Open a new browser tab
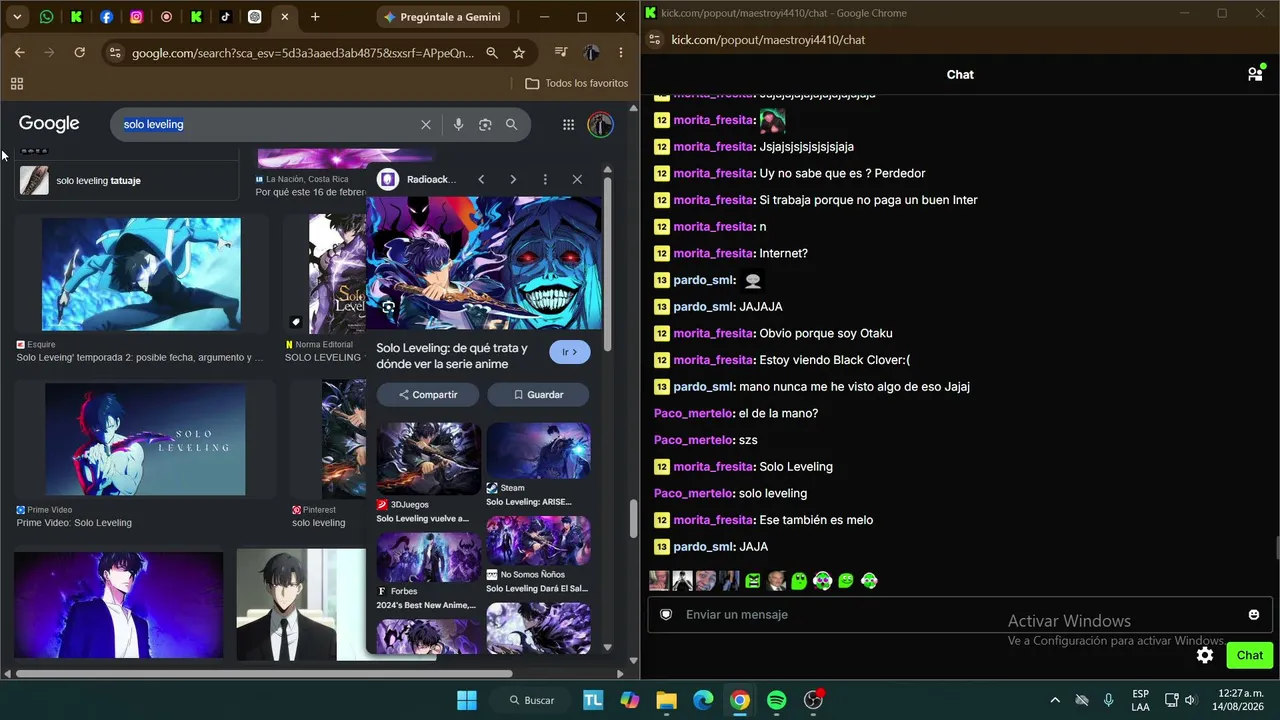 tap(315, 17)
